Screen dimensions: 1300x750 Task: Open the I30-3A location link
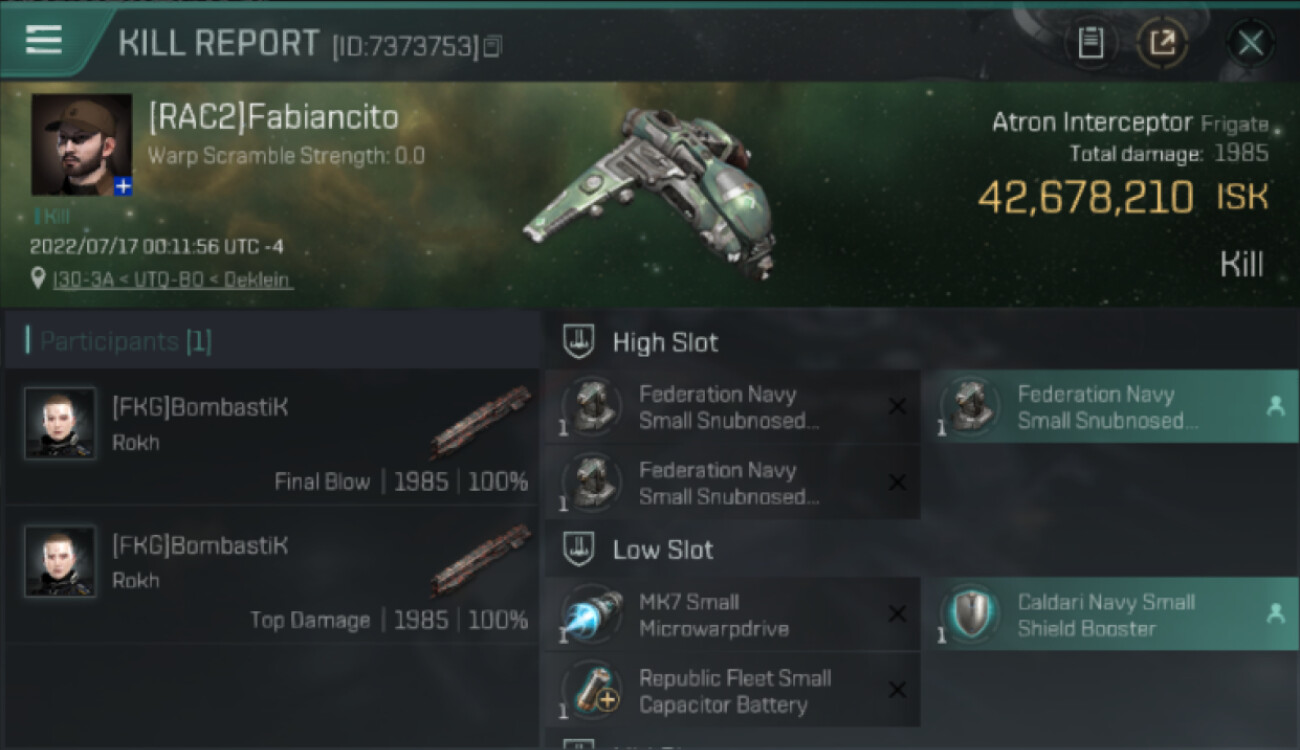click(x=173, y=280)
